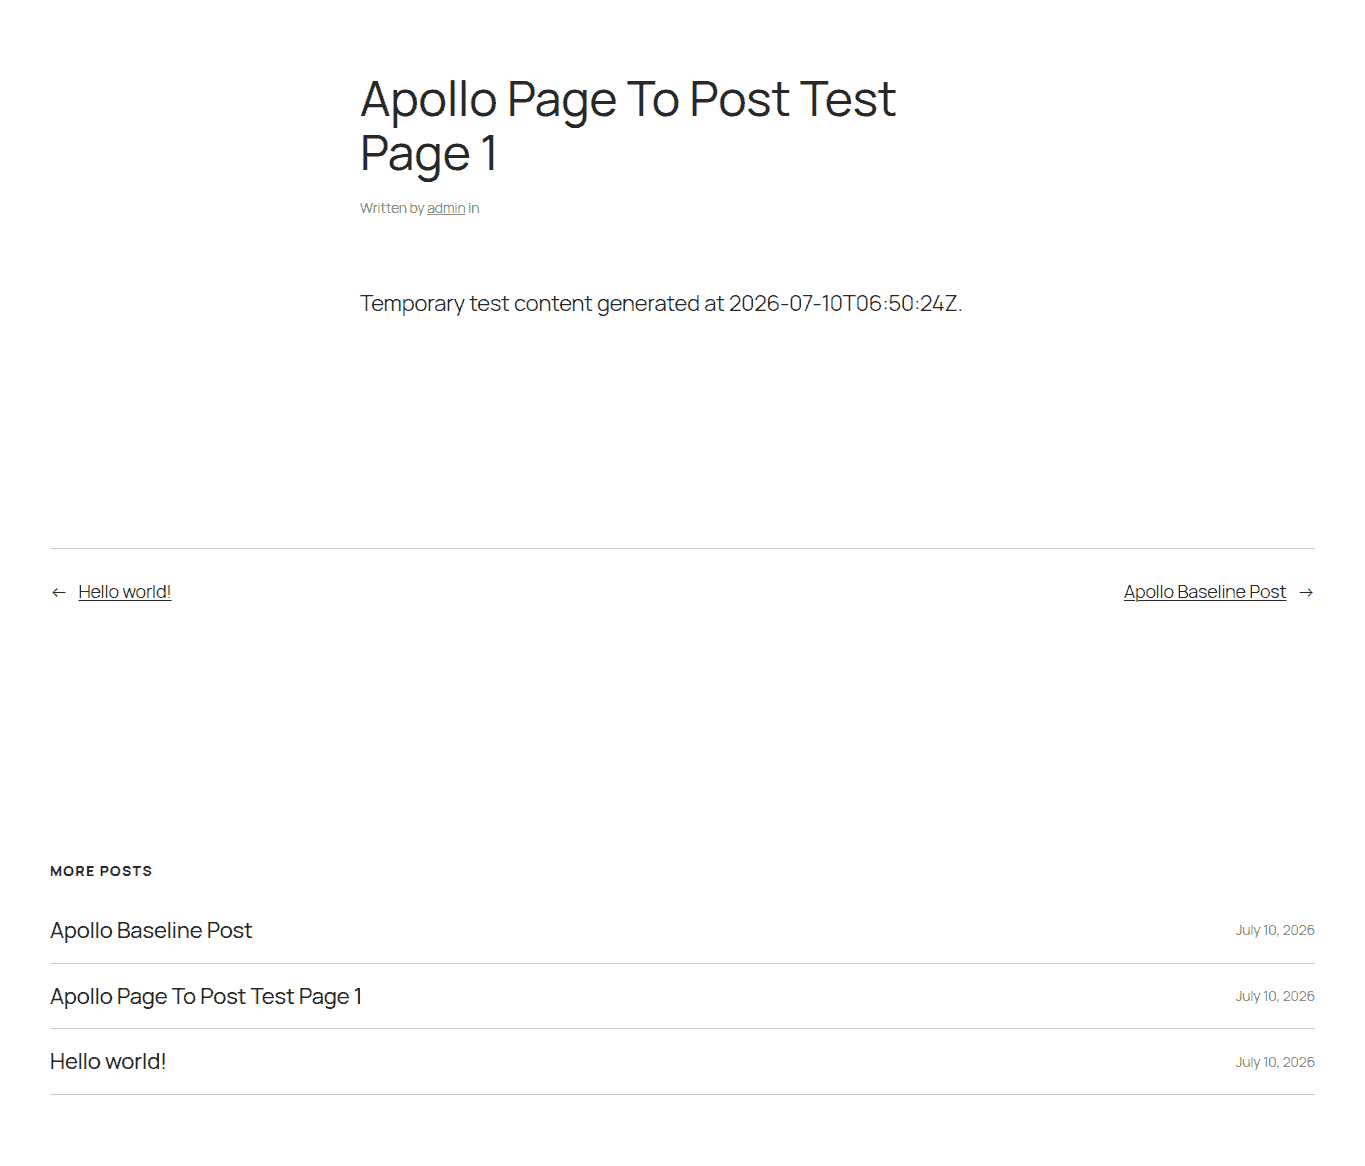Click the page title heading Apollo Page To Post Test Page 1

tap(628, 126)
